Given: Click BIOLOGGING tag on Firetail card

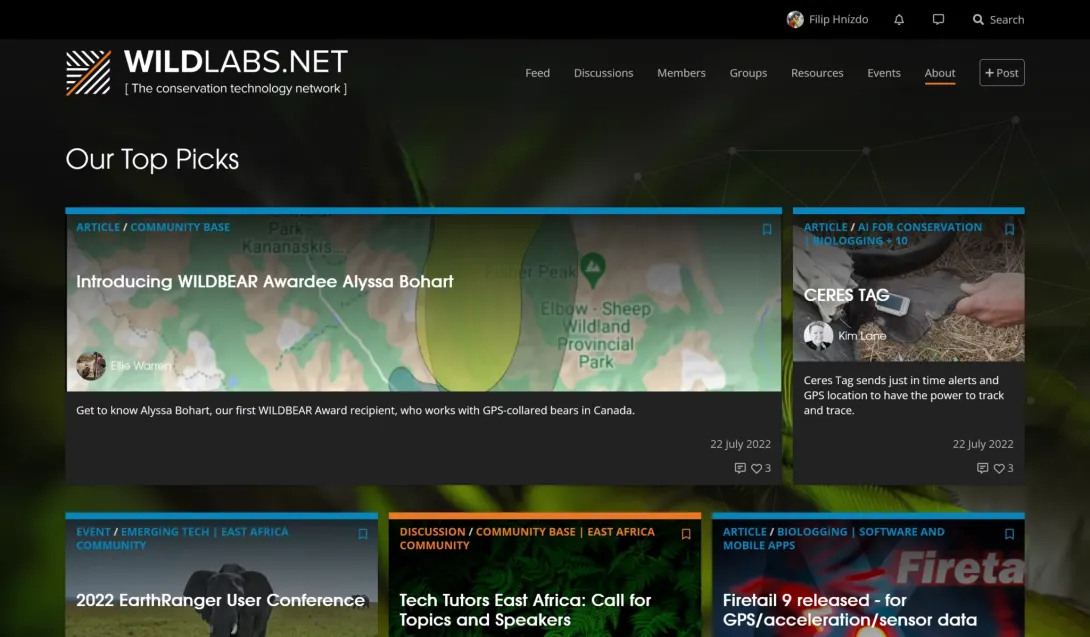Looking at the screenshot, I should pos(812,531).
